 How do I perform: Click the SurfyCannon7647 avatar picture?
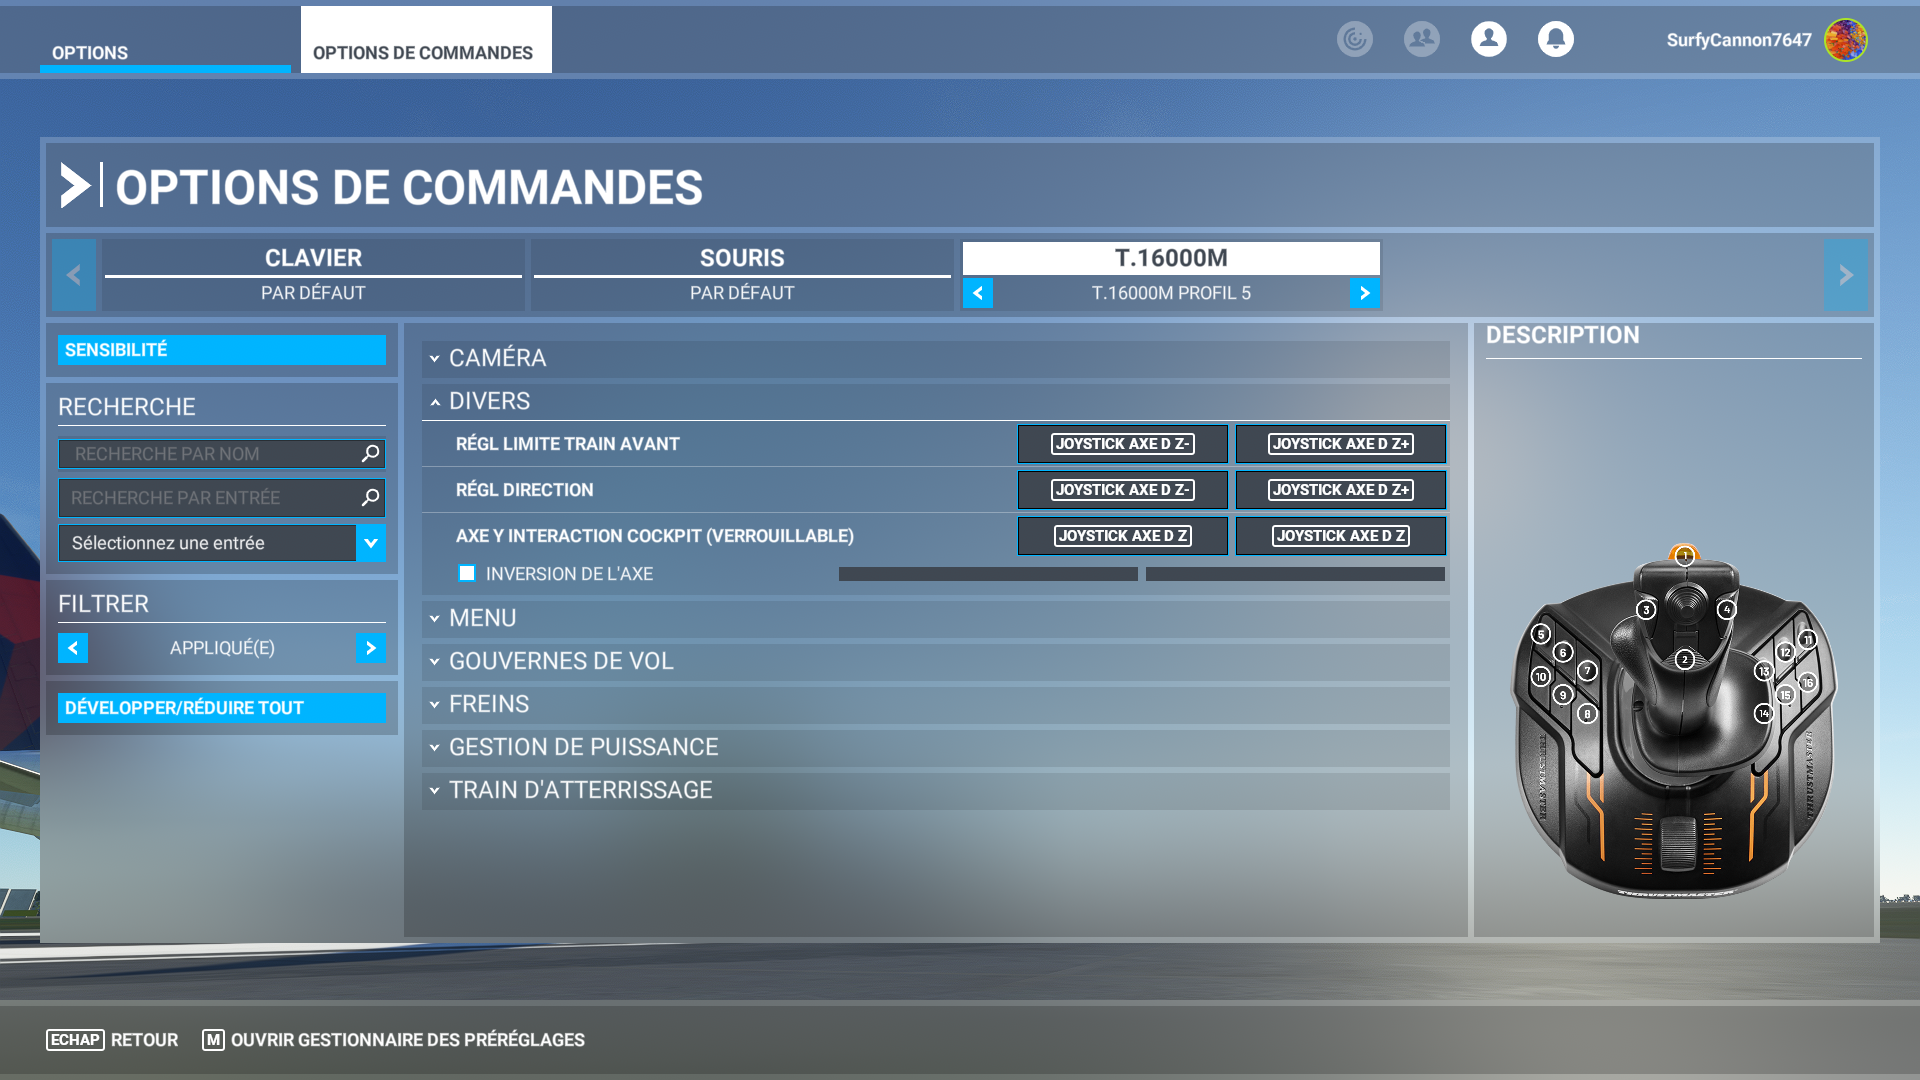1845,40
